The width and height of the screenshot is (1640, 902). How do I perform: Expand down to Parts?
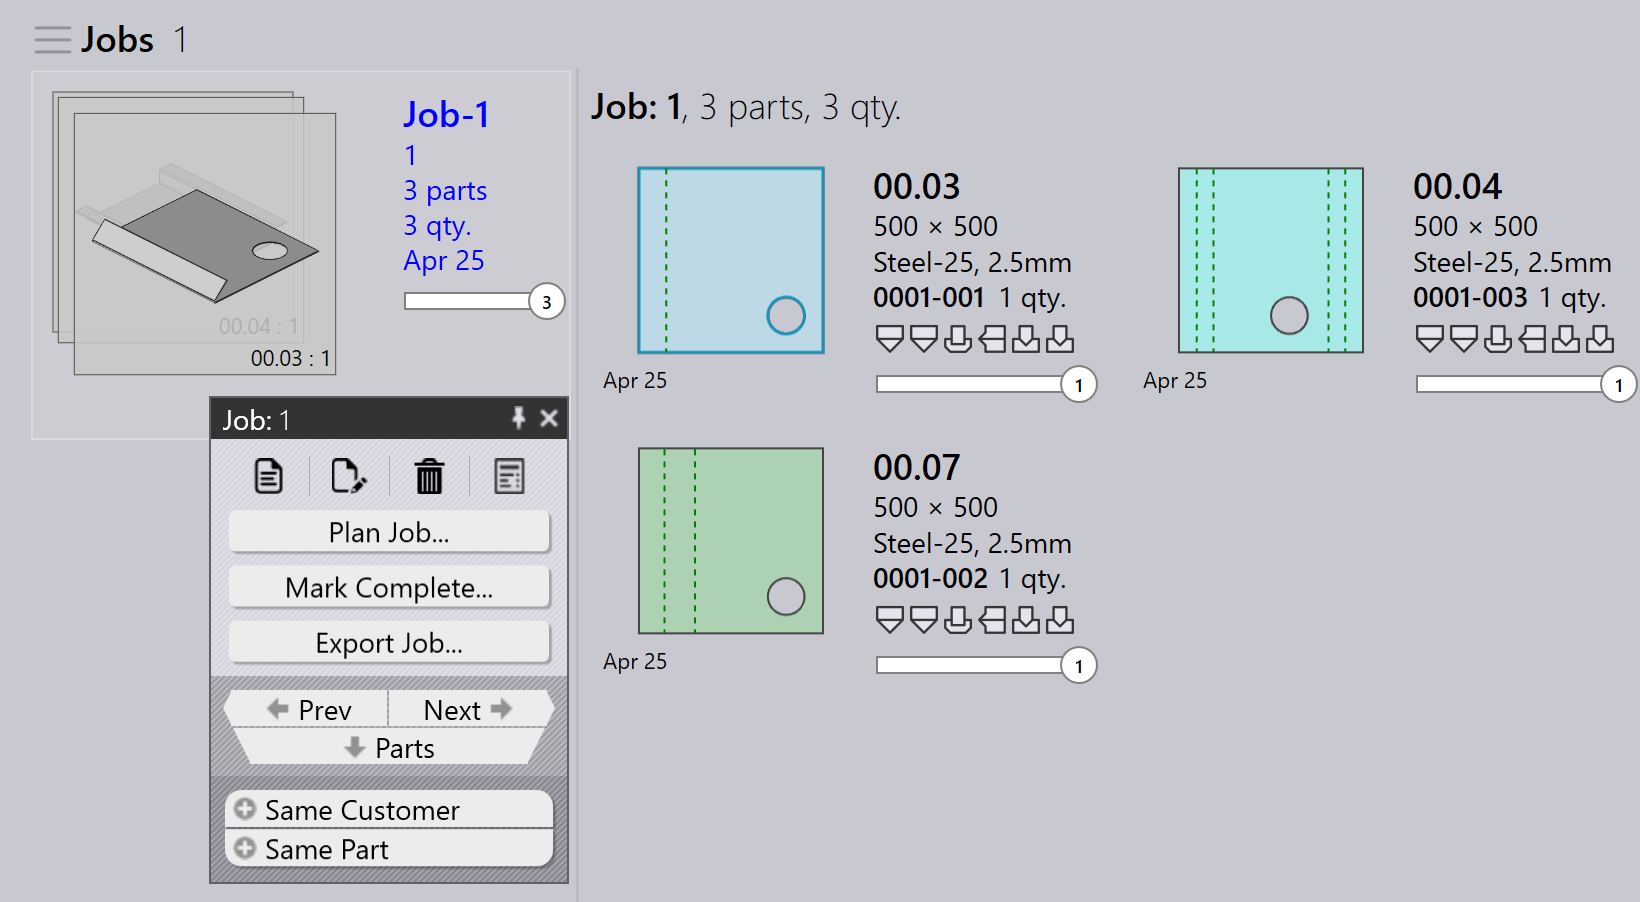(x=389, y=747)
